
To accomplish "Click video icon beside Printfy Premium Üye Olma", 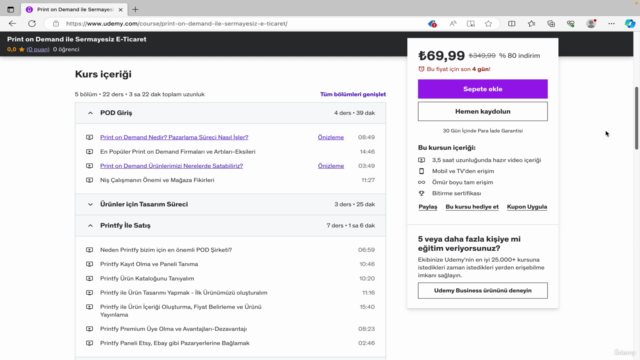I will click(x=89, y=329).
